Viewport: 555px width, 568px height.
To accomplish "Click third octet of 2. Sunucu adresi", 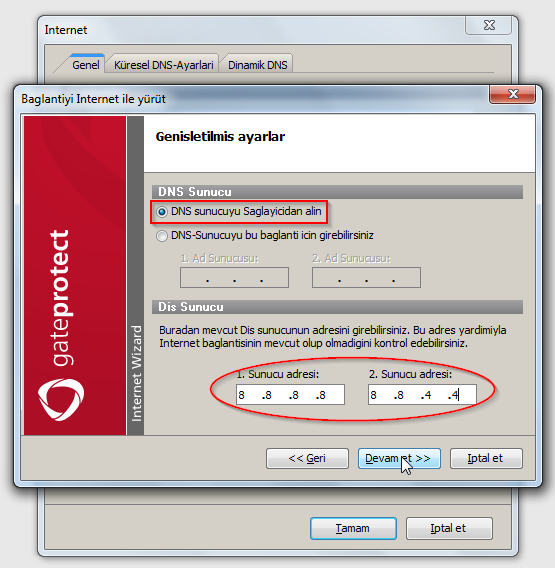I will click(x=428, y=395).
